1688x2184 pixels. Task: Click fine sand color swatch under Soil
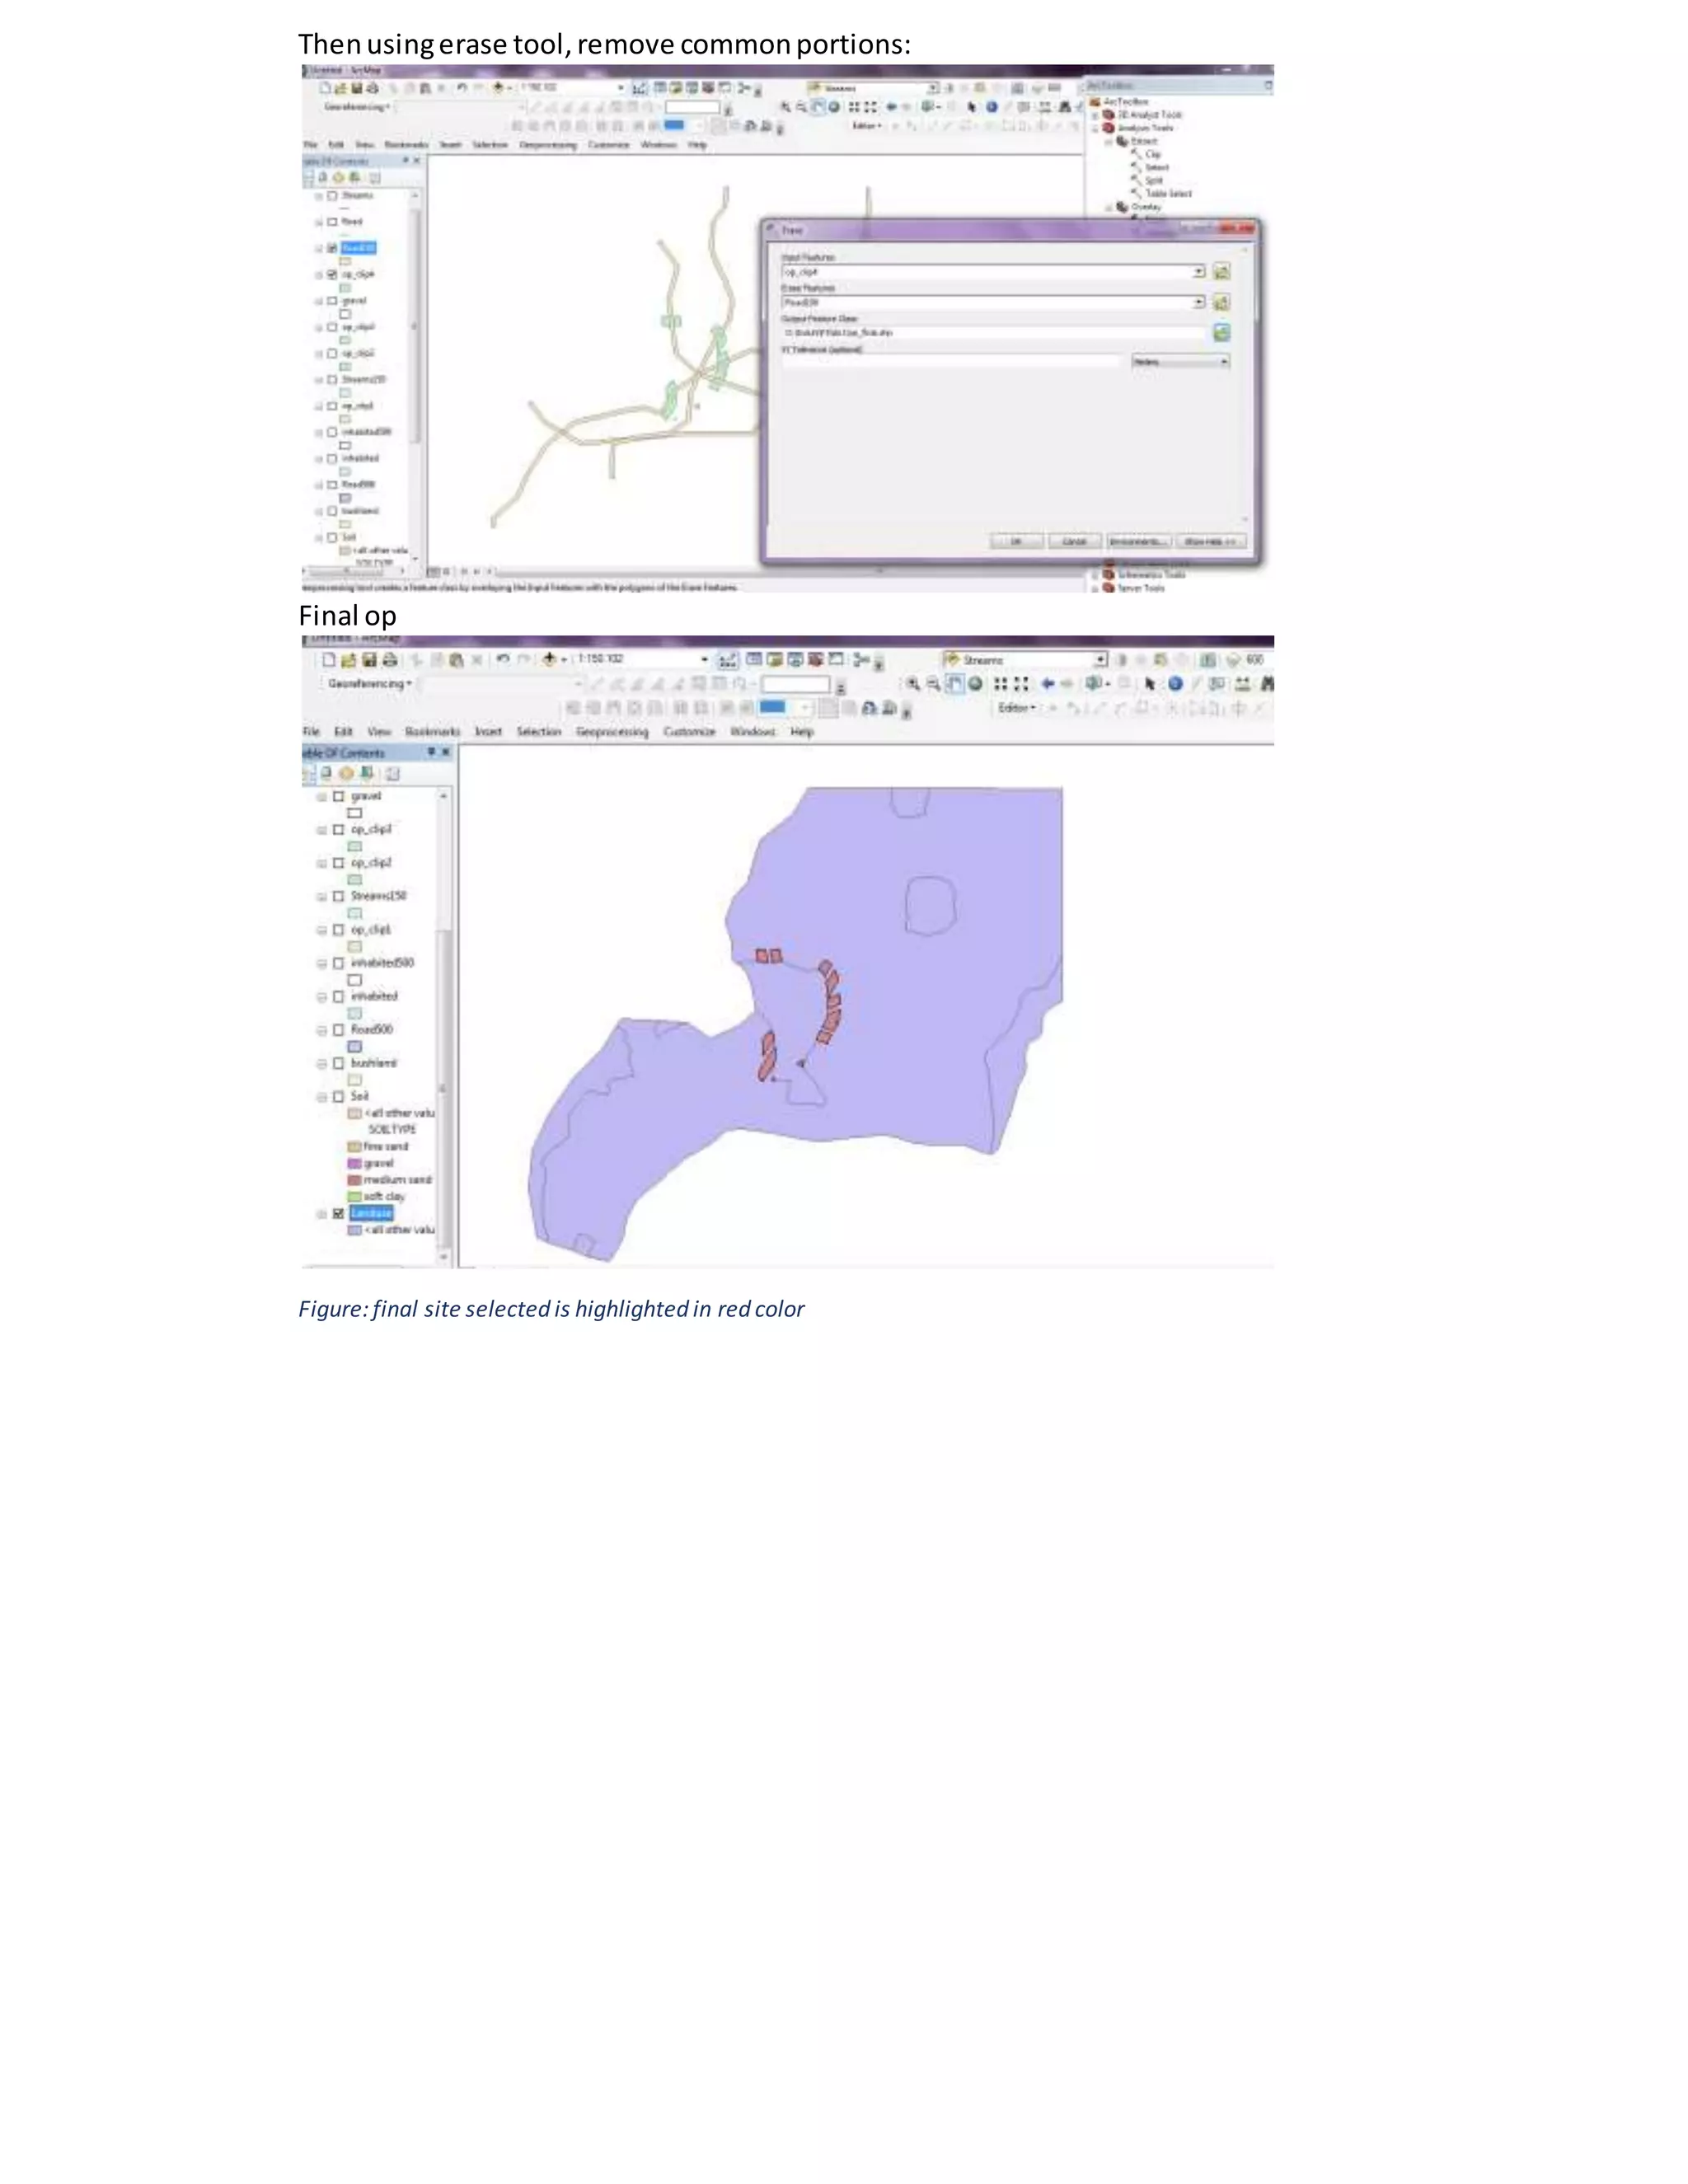coord(354,1147)
